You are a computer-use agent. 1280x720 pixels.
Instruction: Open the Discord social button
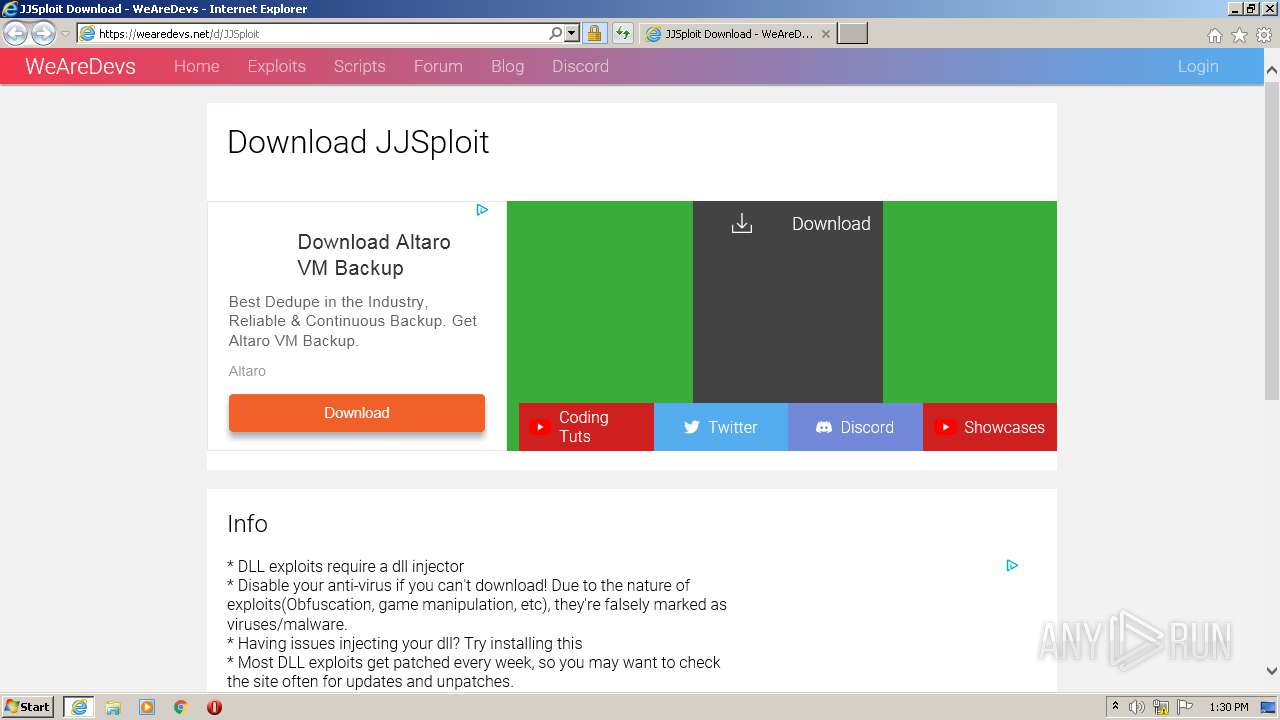(855, 427)
